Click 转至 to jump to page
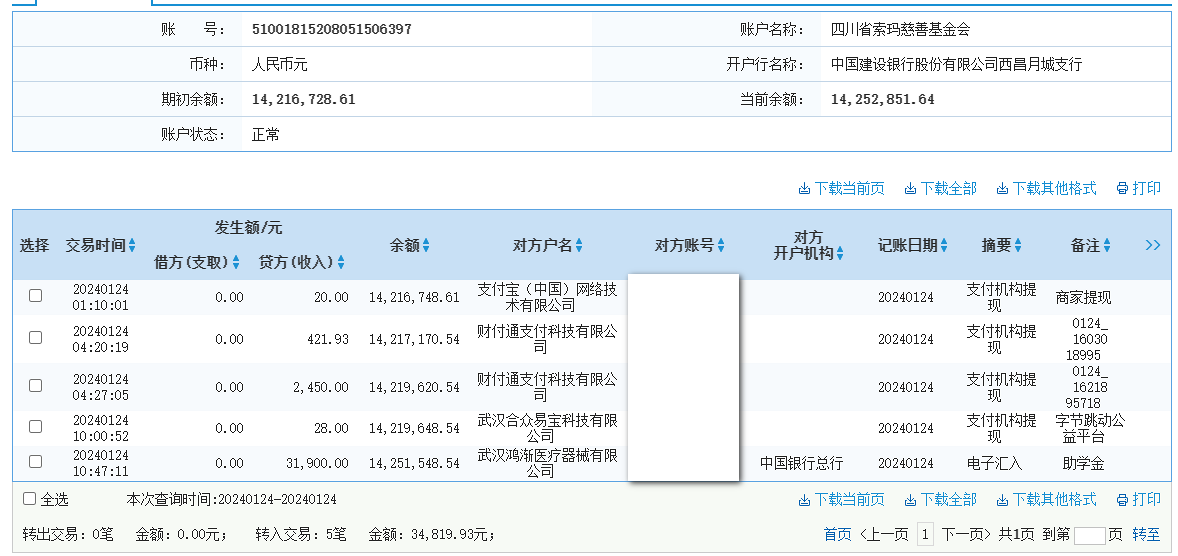This screenshot has width=1178, height=556. pos(1146,534)
